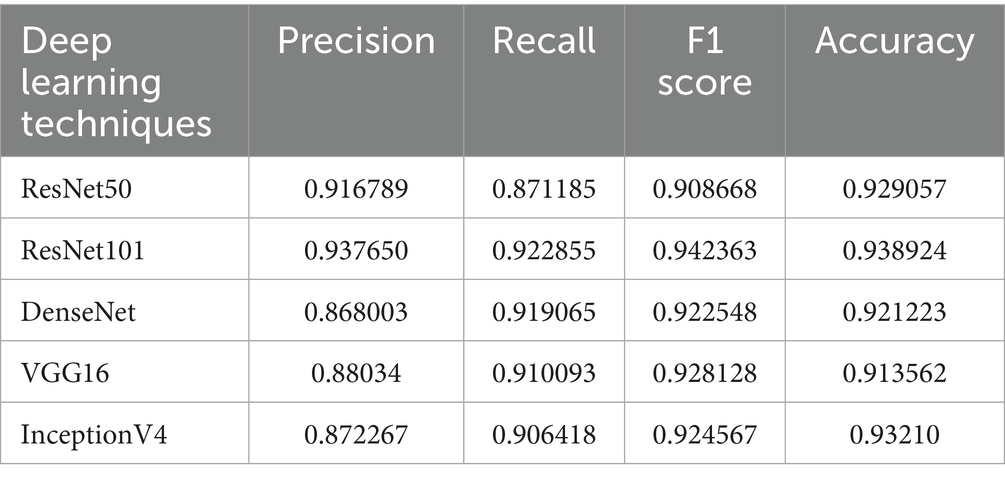This screenshot has width=1005, height=482.
Task: Click DenseNet recall value 0.919065
Action: click(544, 311)
